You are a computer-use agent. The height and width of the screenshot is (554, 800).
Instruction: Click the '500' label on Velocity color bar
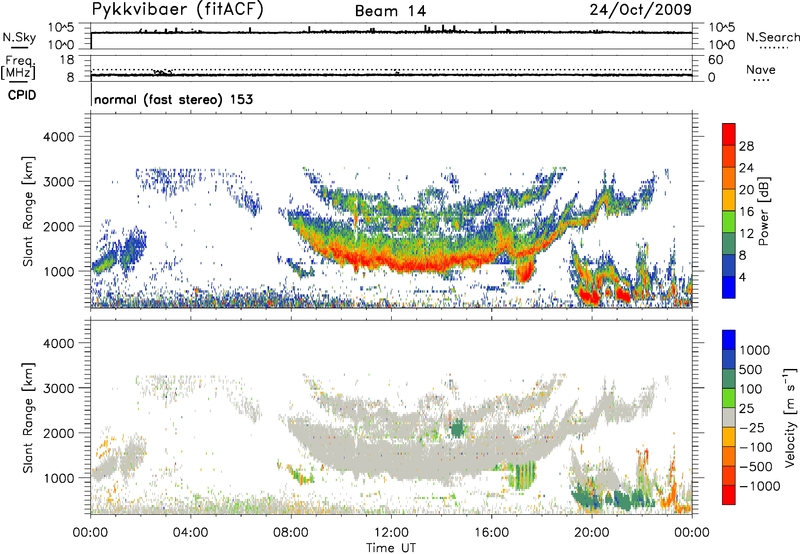[x=751, y=370]
